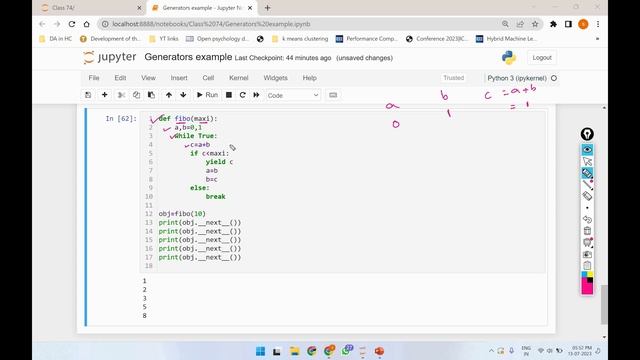Move selected cell up with arrow icon
This screenshot has height=360, width=640.
(x=169, y=95)
